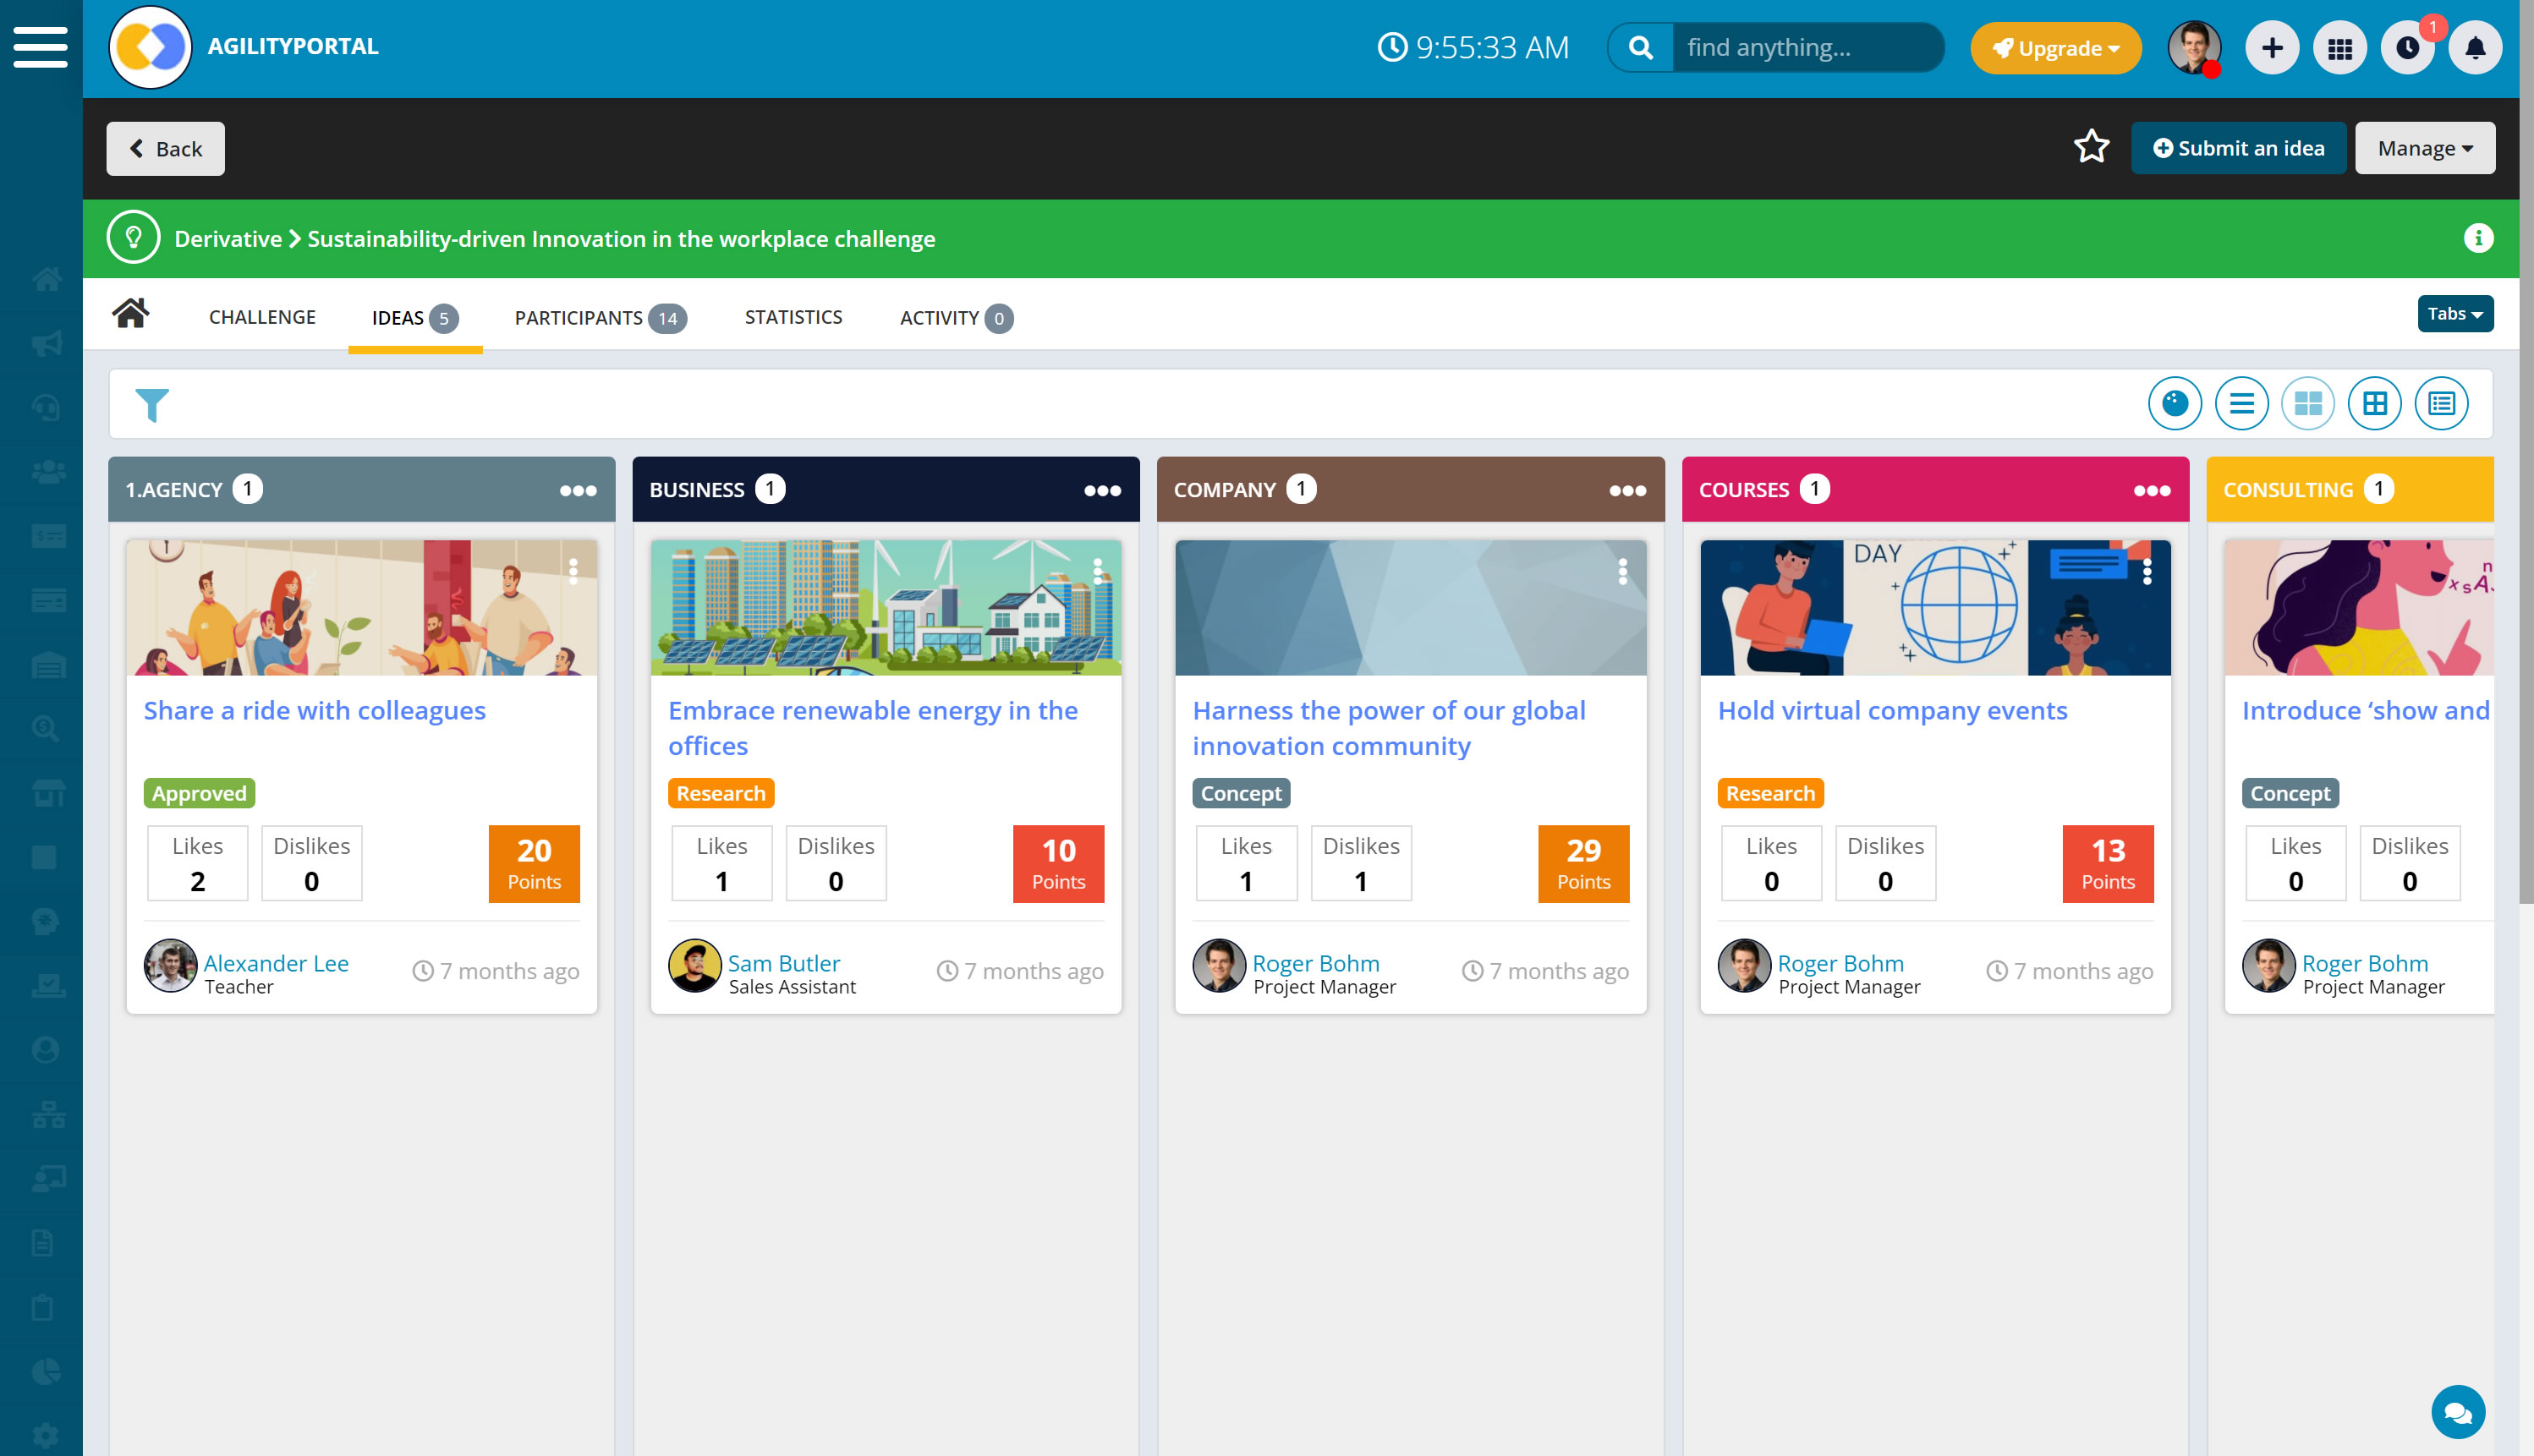Mark the challenge as favorite with the star
Screen dimensions: 2534x1456
point(2091,148)
